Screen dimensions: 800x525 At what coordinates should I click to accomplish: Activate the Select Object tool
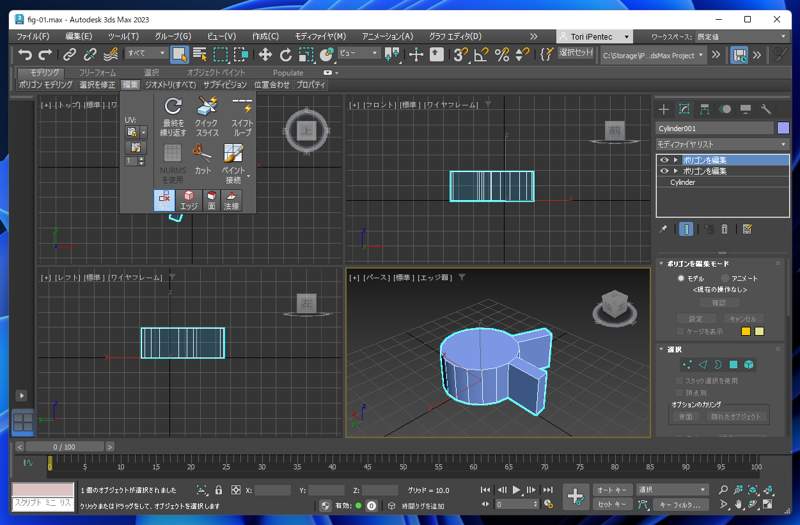click(x=179, y=54)
